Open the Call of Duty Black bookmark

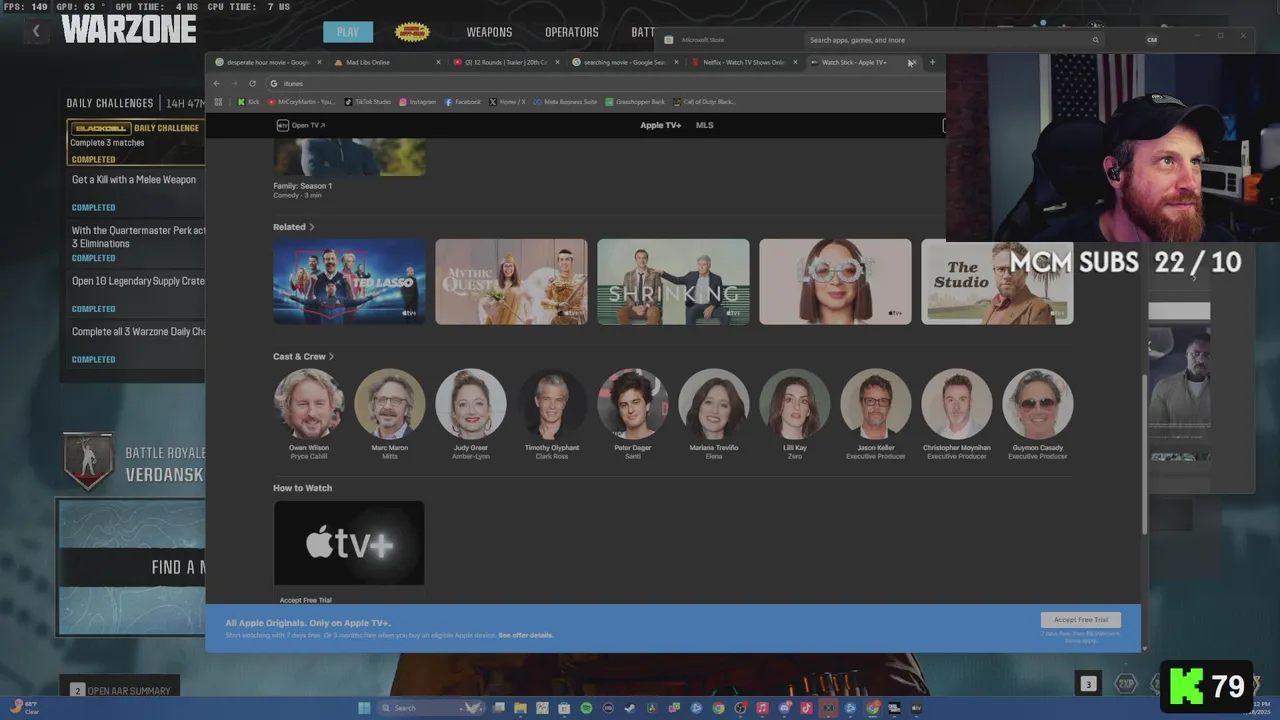tap(704, 102)
